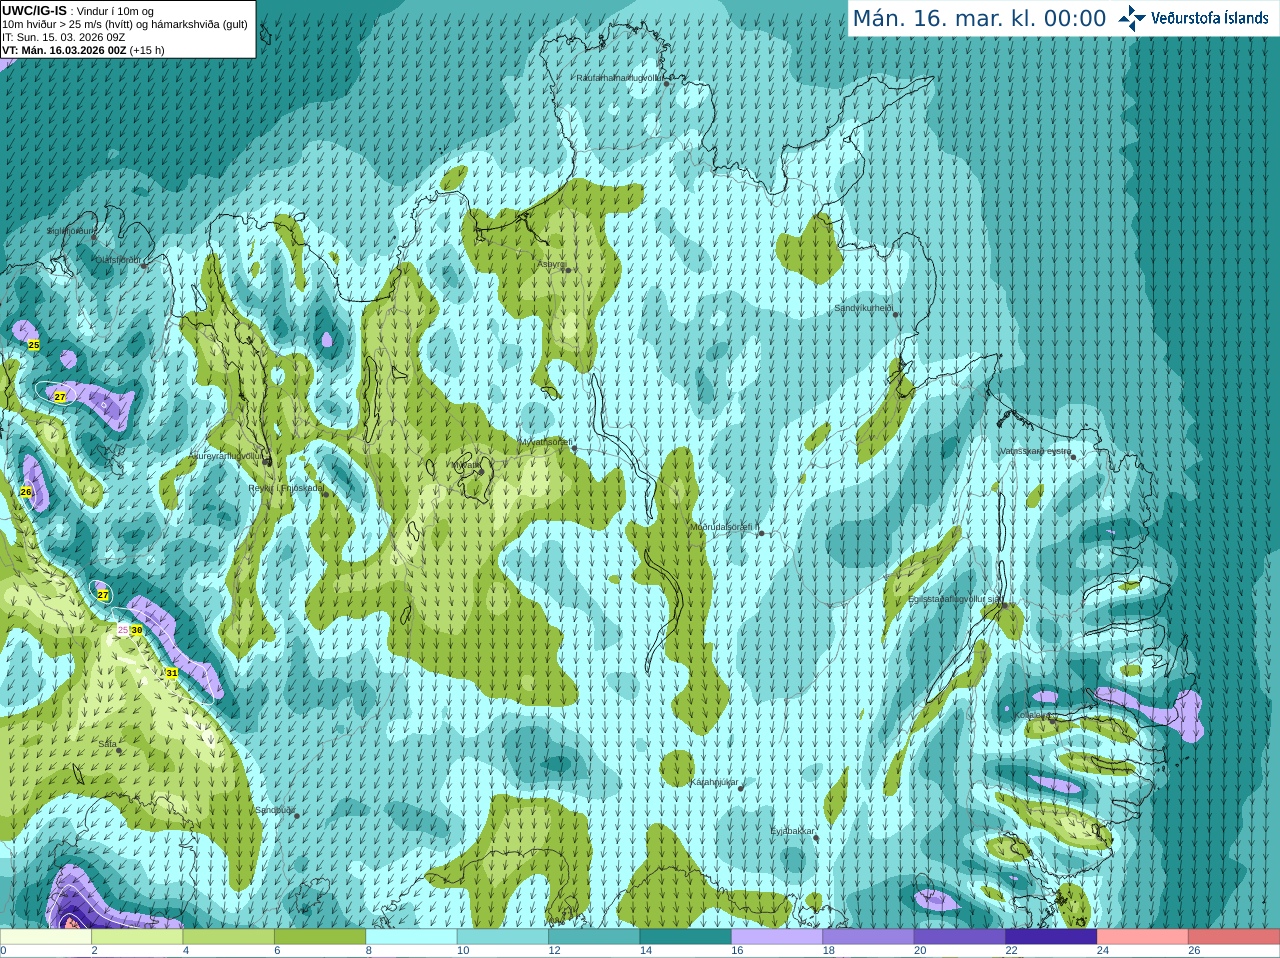Select the 2–4 m/s light green legend swatch

[138, 937]
